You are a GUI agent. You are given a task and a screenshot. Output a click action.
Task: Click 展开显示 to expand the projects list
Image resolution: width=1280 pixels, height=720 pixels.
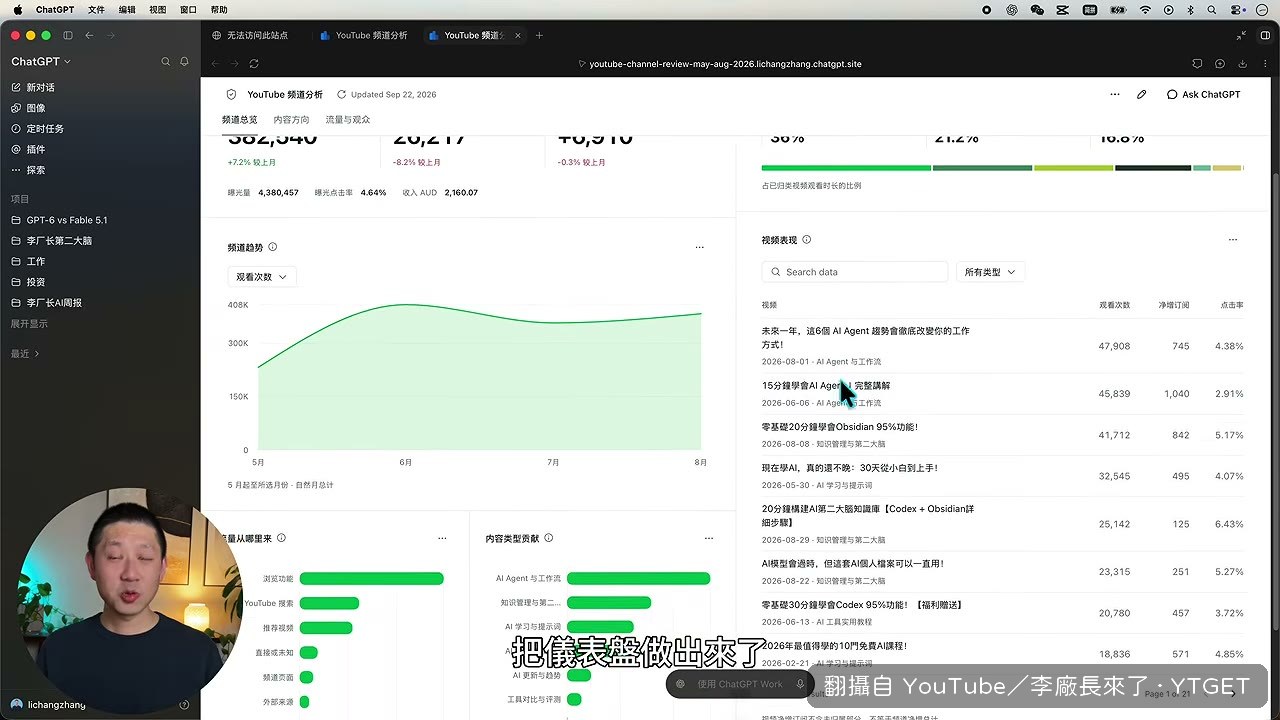29,324
